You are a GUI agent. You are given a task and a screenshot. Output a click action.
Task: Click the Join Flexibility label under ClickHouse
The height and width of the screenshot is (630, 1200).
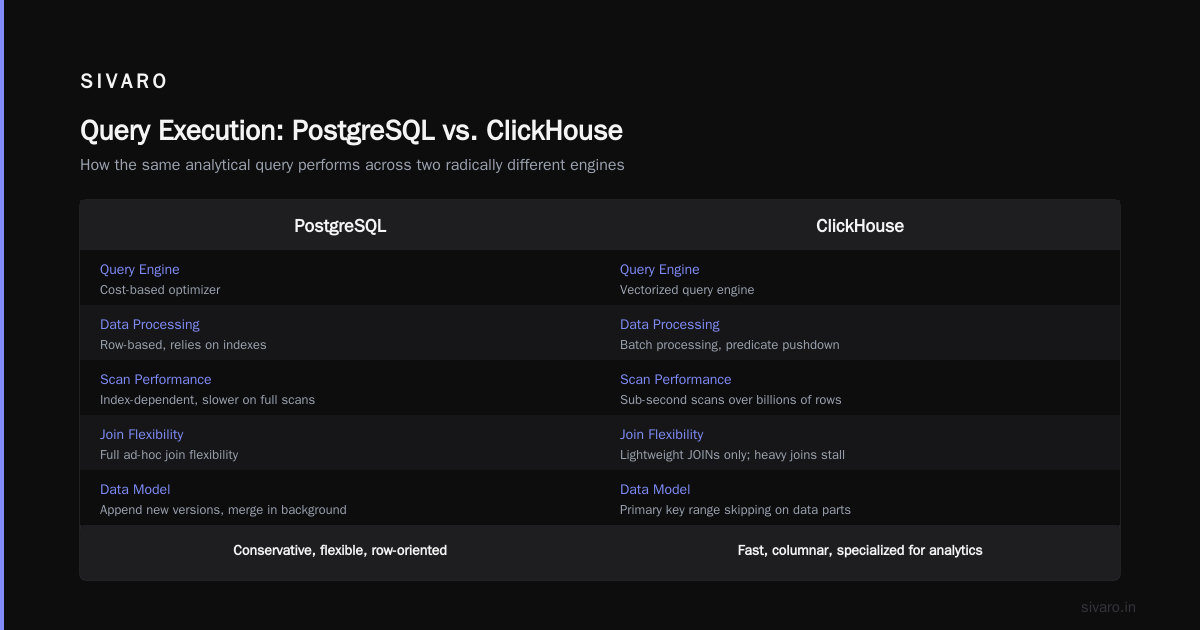tap(662, 435)
